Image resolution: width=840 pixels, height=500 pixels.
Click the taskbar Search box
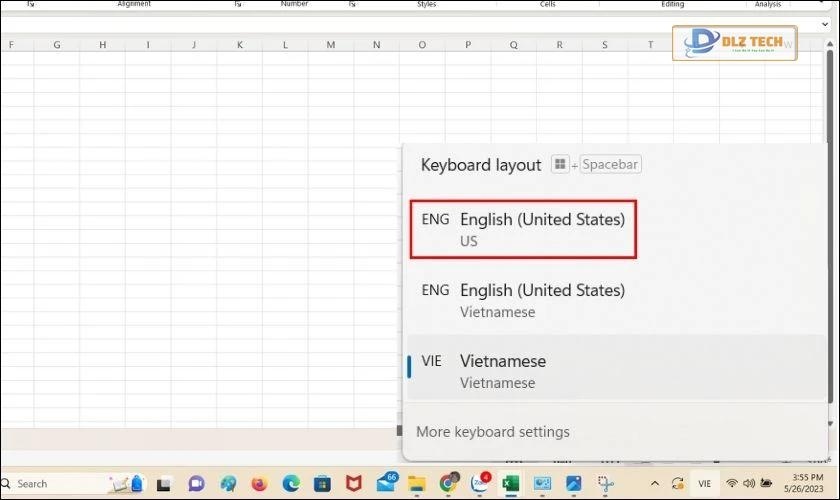click(40, 484)
